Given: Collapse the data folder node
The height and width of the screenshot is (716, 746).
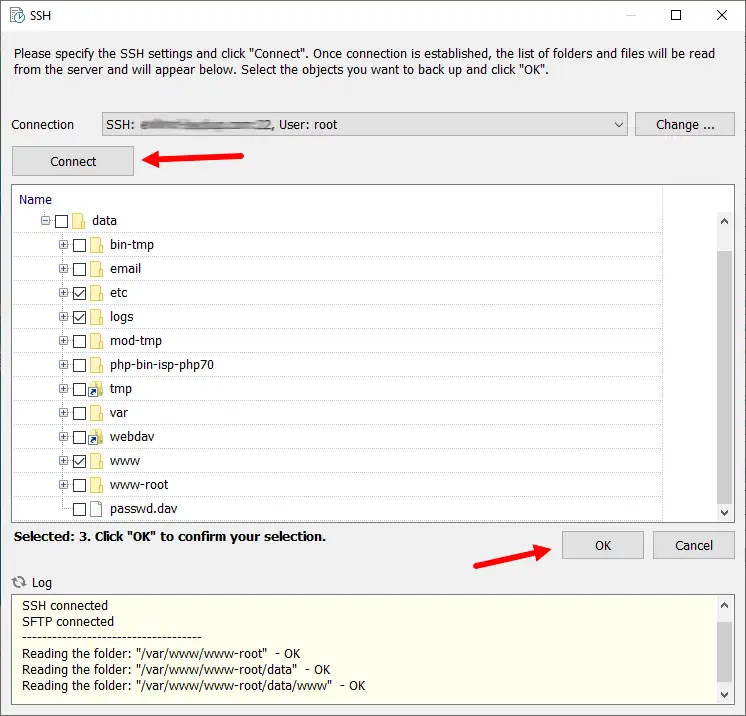Looking at the screenshot, I should click(x=45, y=220).
